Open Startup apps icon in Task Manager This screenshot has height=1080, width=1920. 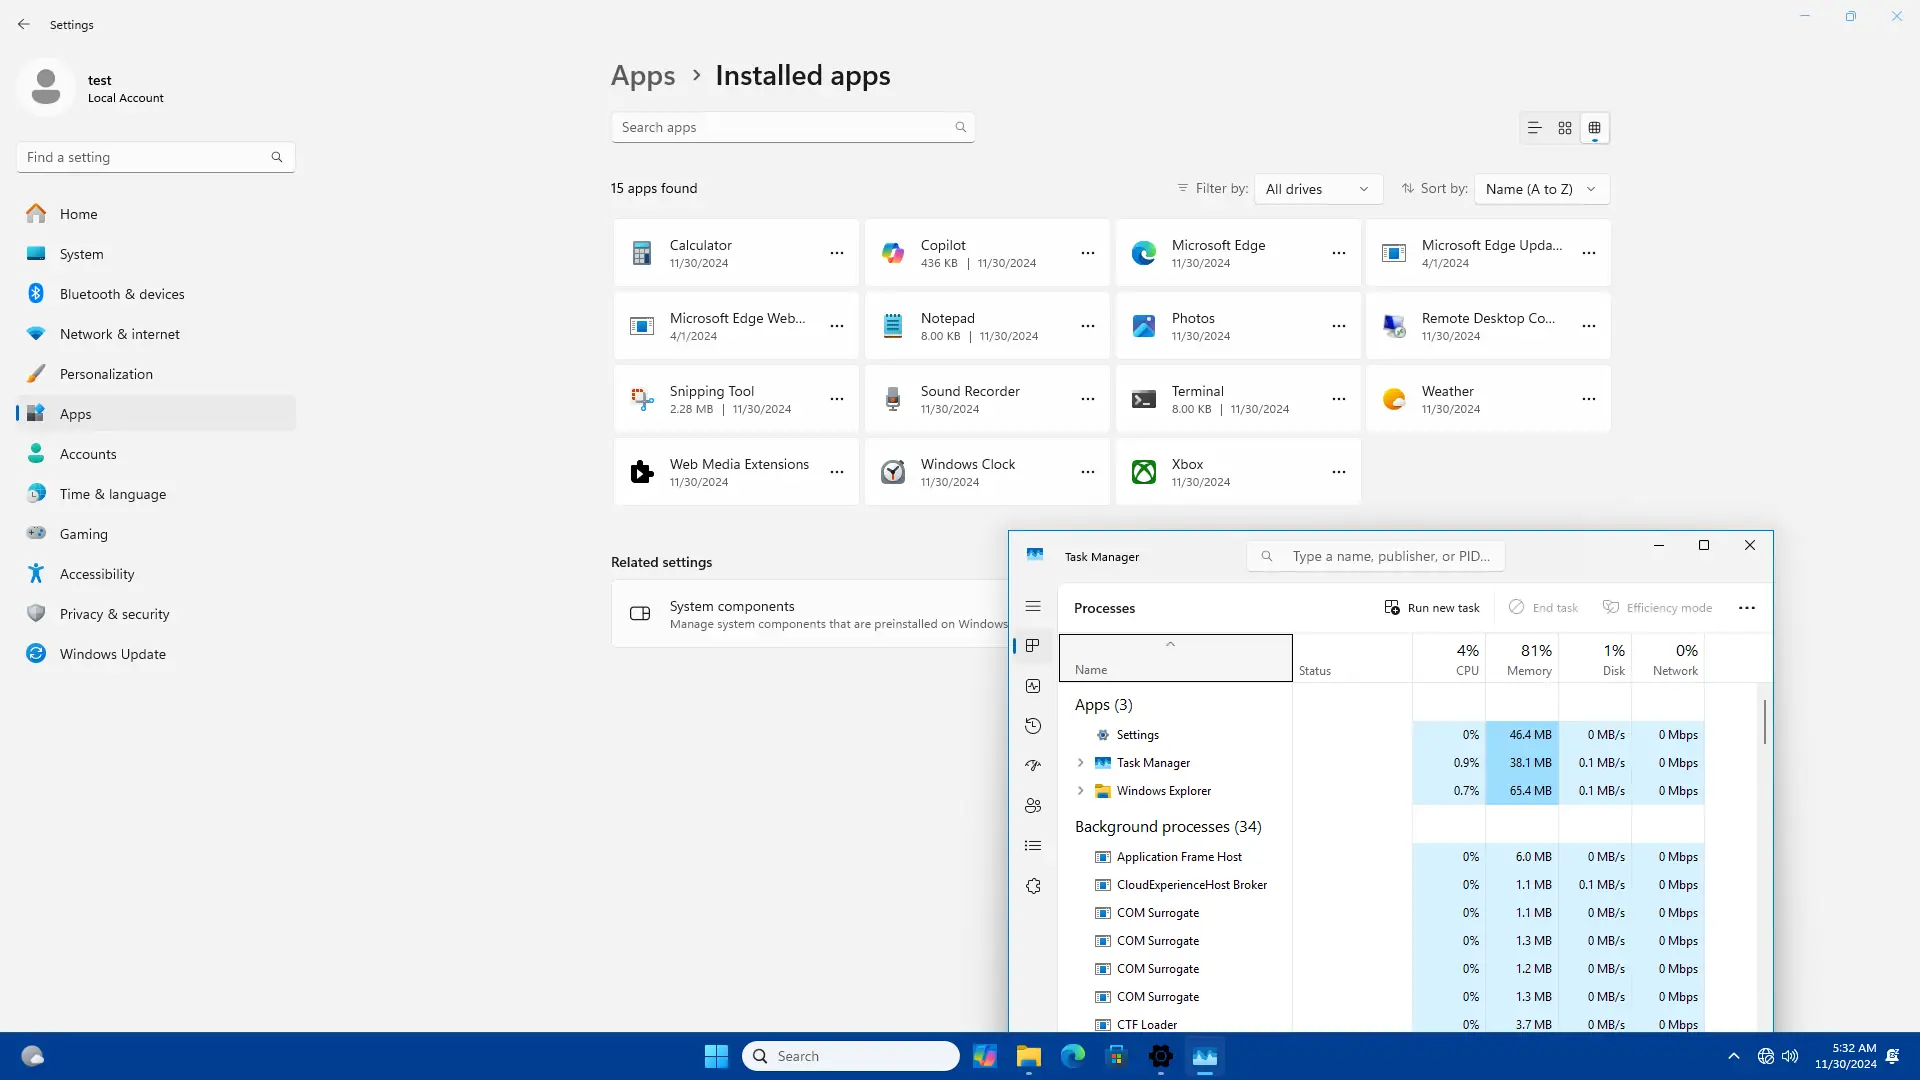point(1033,766)
